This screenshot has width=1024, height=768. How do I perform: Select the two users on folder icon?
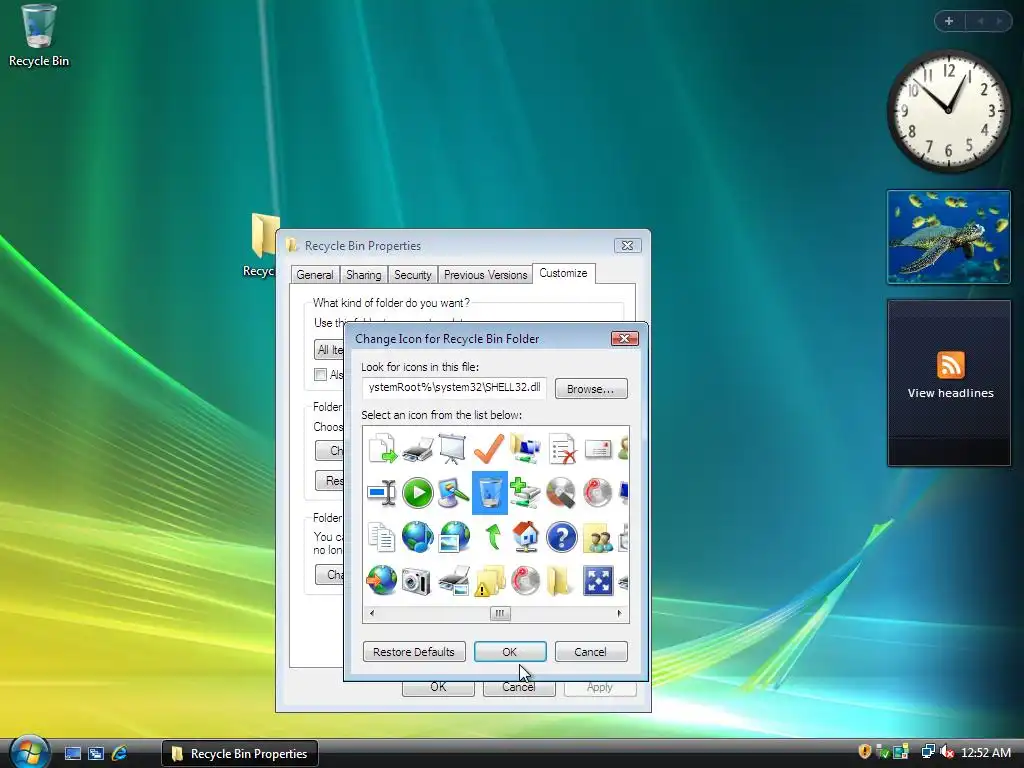coord(598,538)
